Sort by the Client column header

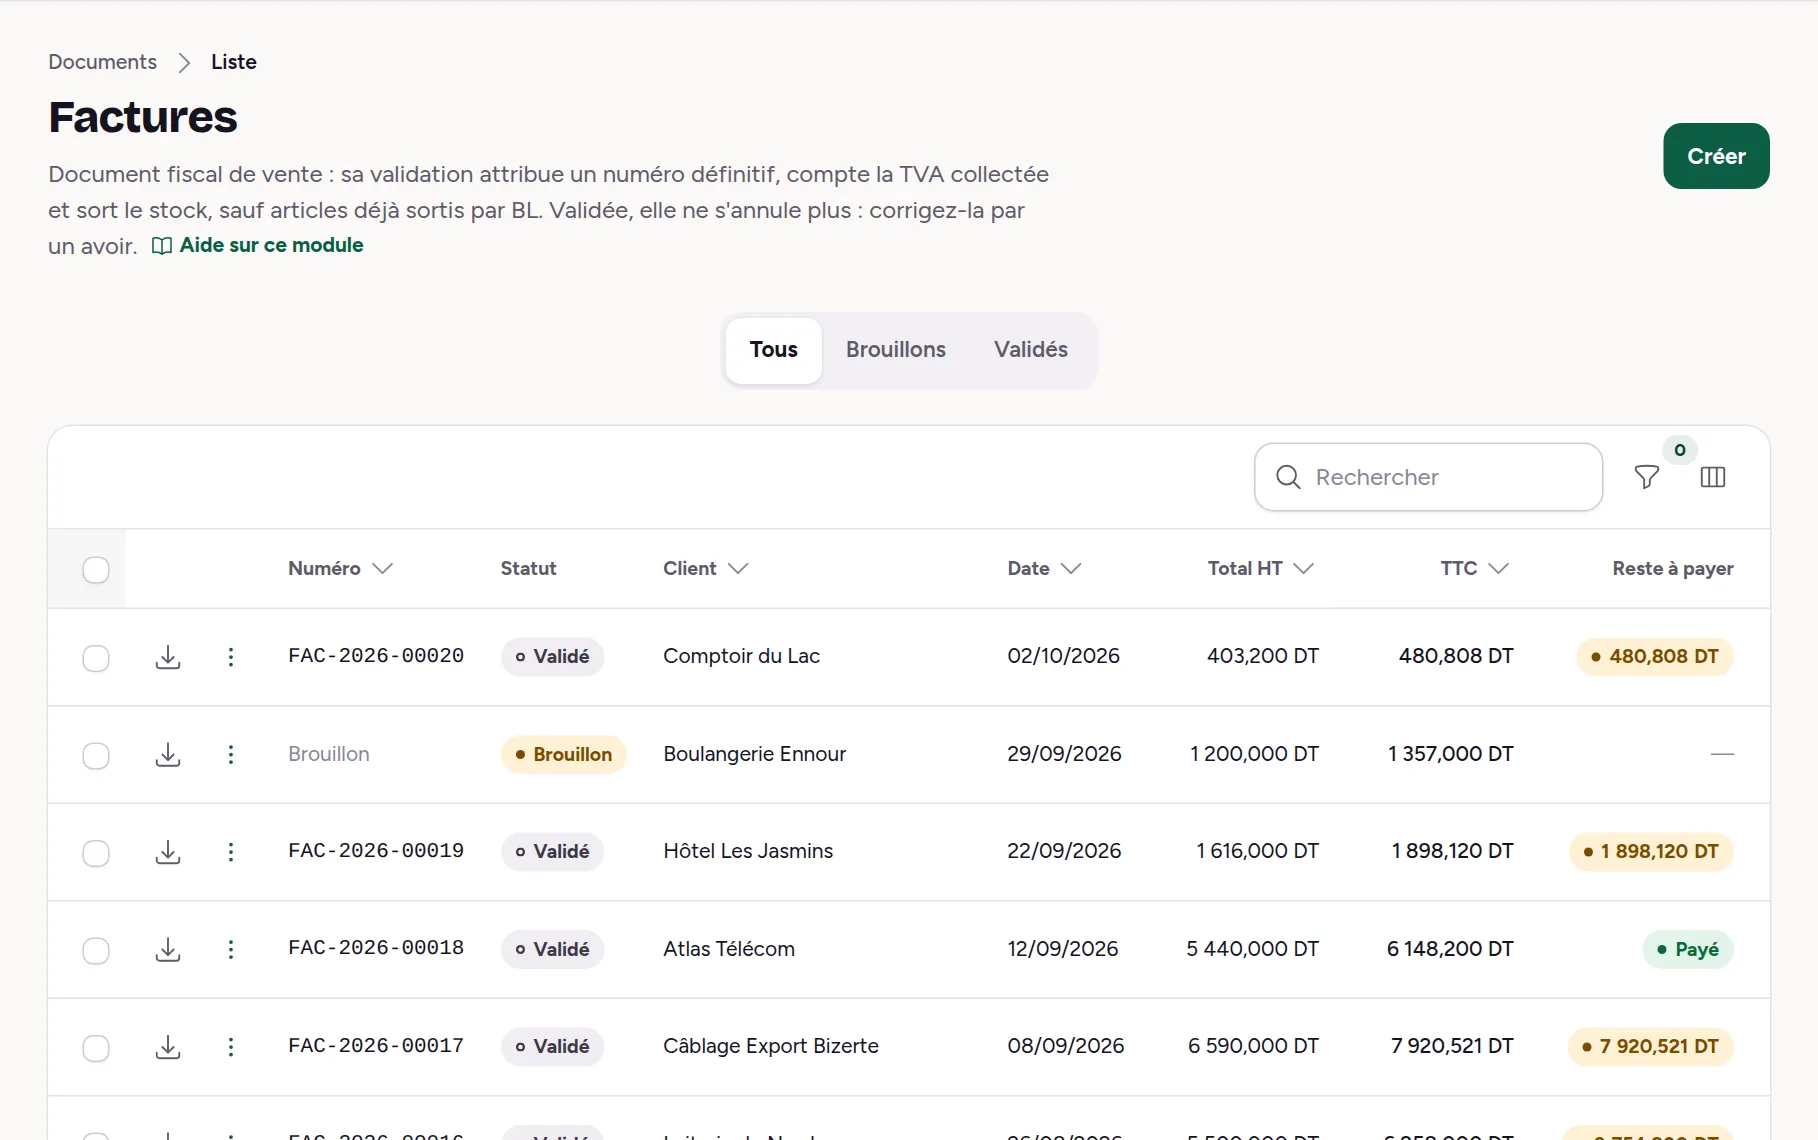(705, 568)
